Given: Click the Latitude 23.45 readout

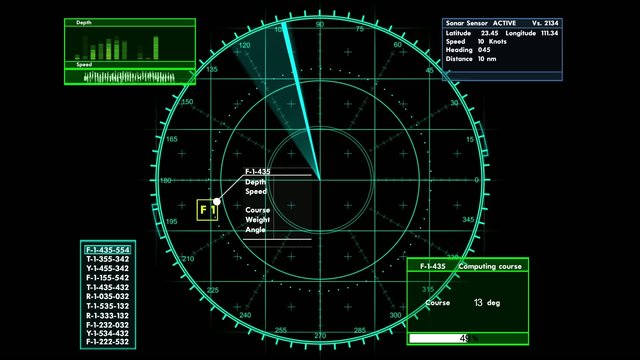Looking at the screenshot, I should pos(472,33).
